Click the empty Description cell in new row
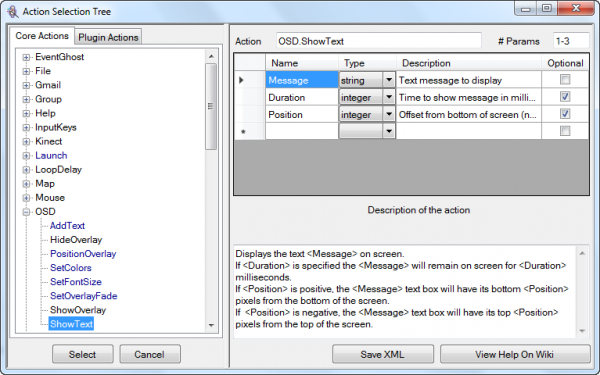 tap(469, 131)
